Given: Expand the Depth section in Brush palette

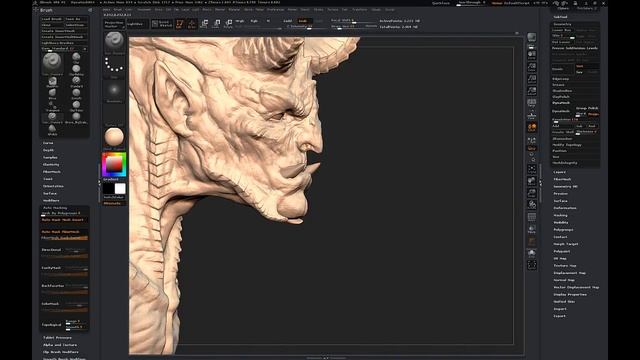Looking at the screenshot, I should point(49,150).
